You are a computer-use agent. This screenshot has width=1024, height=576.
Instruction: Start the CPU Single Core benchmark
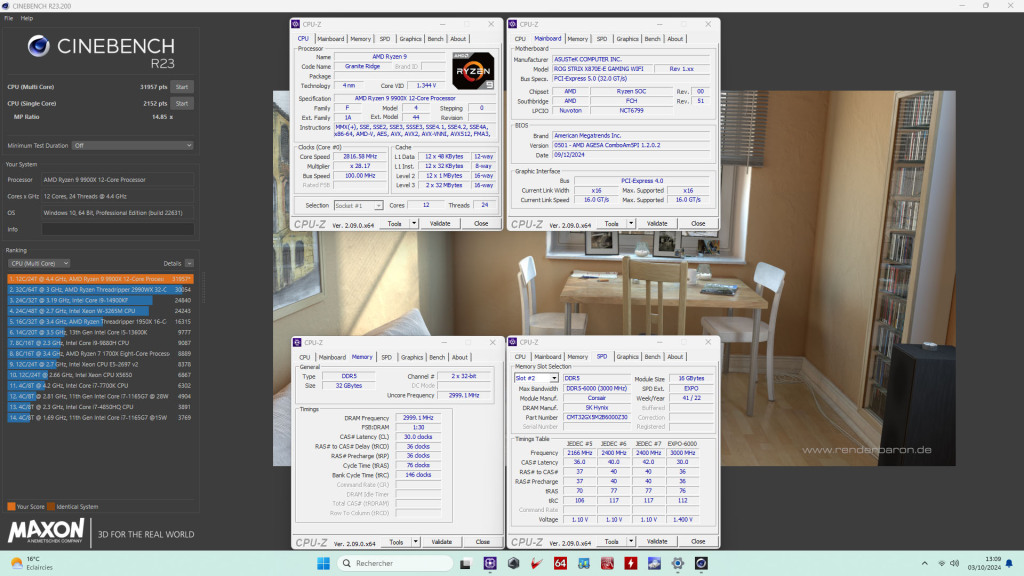click(181, 102)
